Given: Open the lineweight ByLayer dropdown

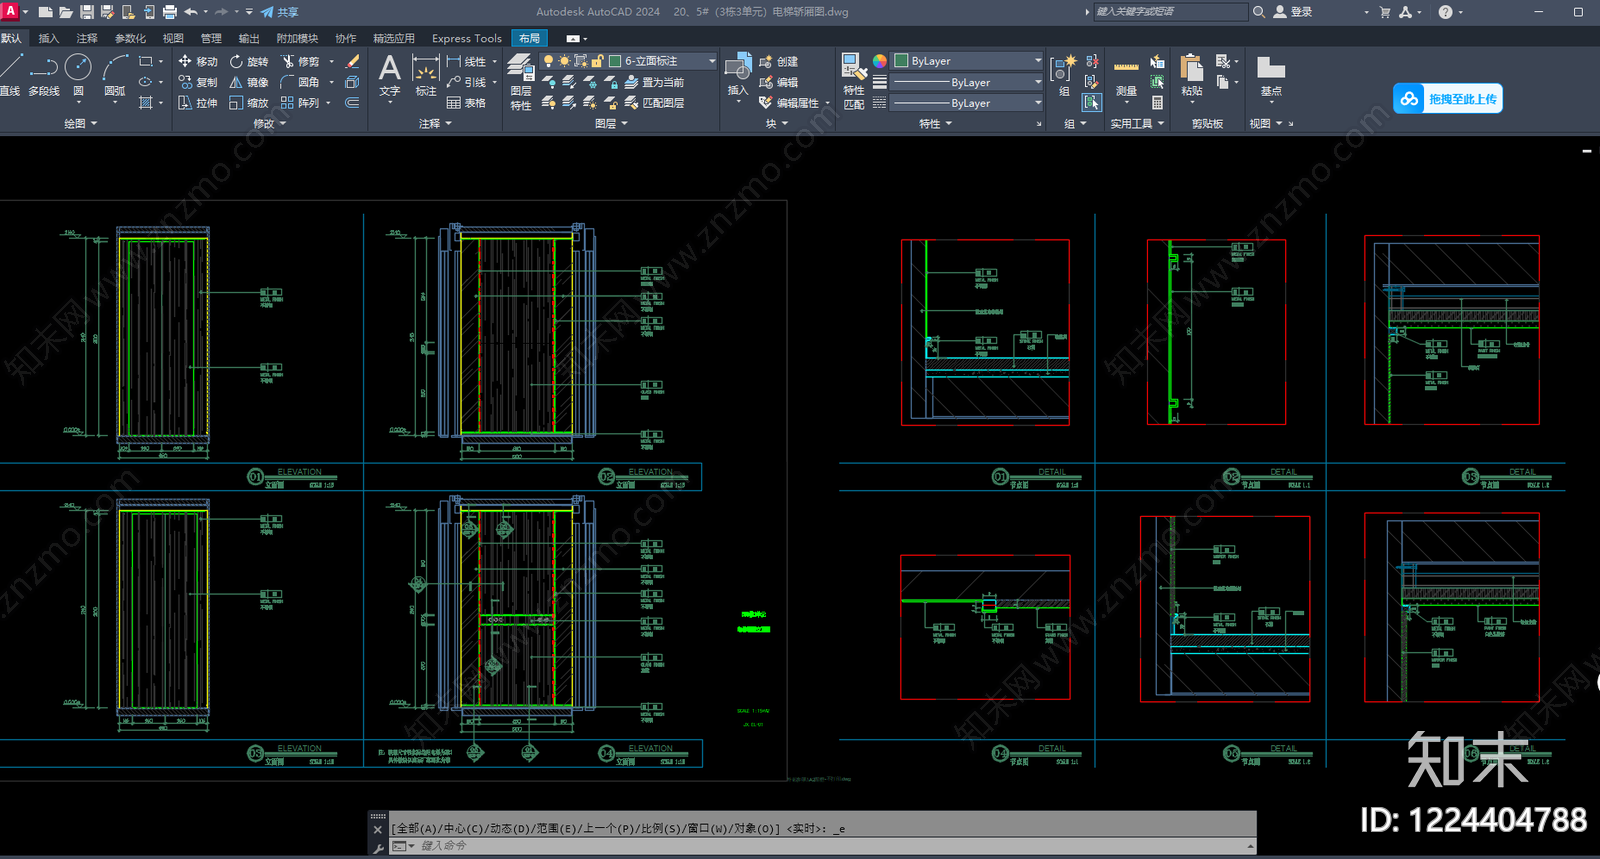Looking at the screenshot, I should click(967, 82).
